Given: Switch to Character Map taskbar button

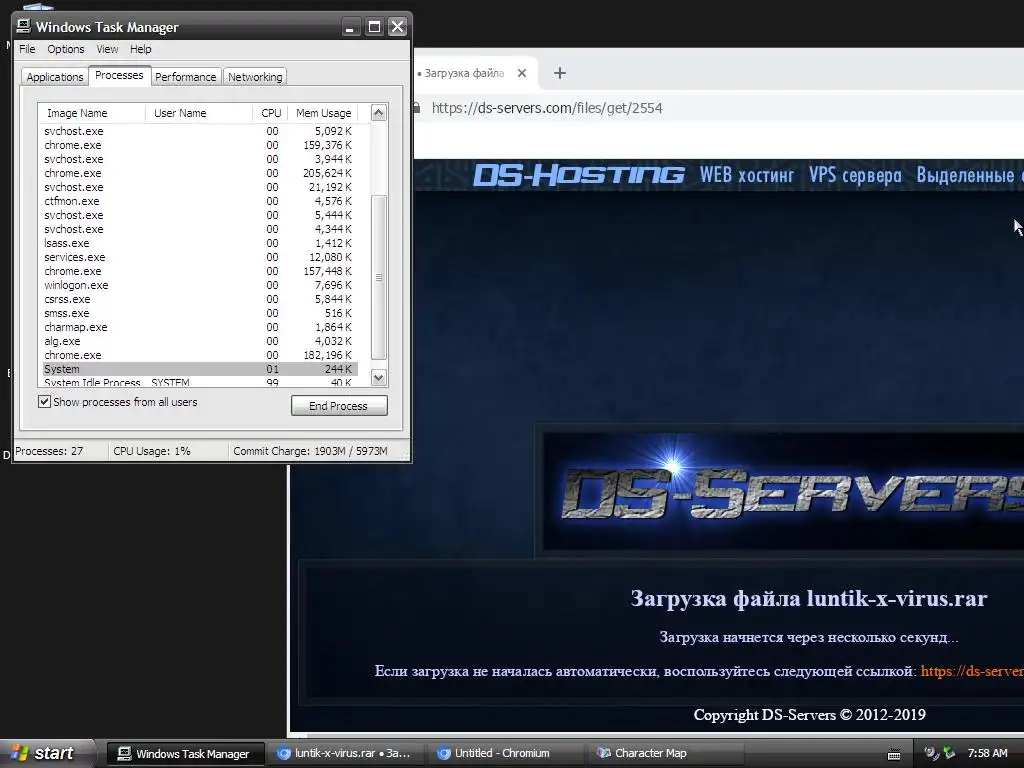Looking at the screenshot, I should tap(665, 754).
